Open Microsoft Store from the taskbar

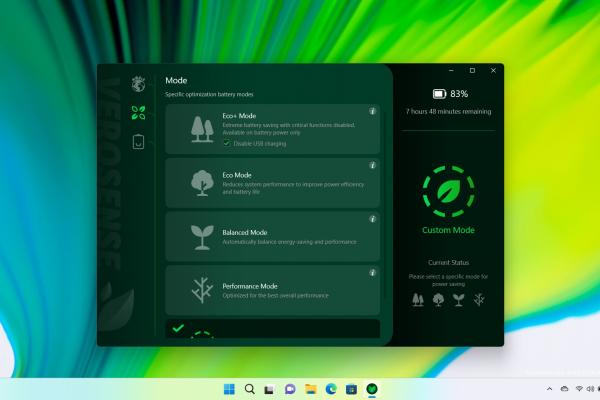click(x=351, y=389)
